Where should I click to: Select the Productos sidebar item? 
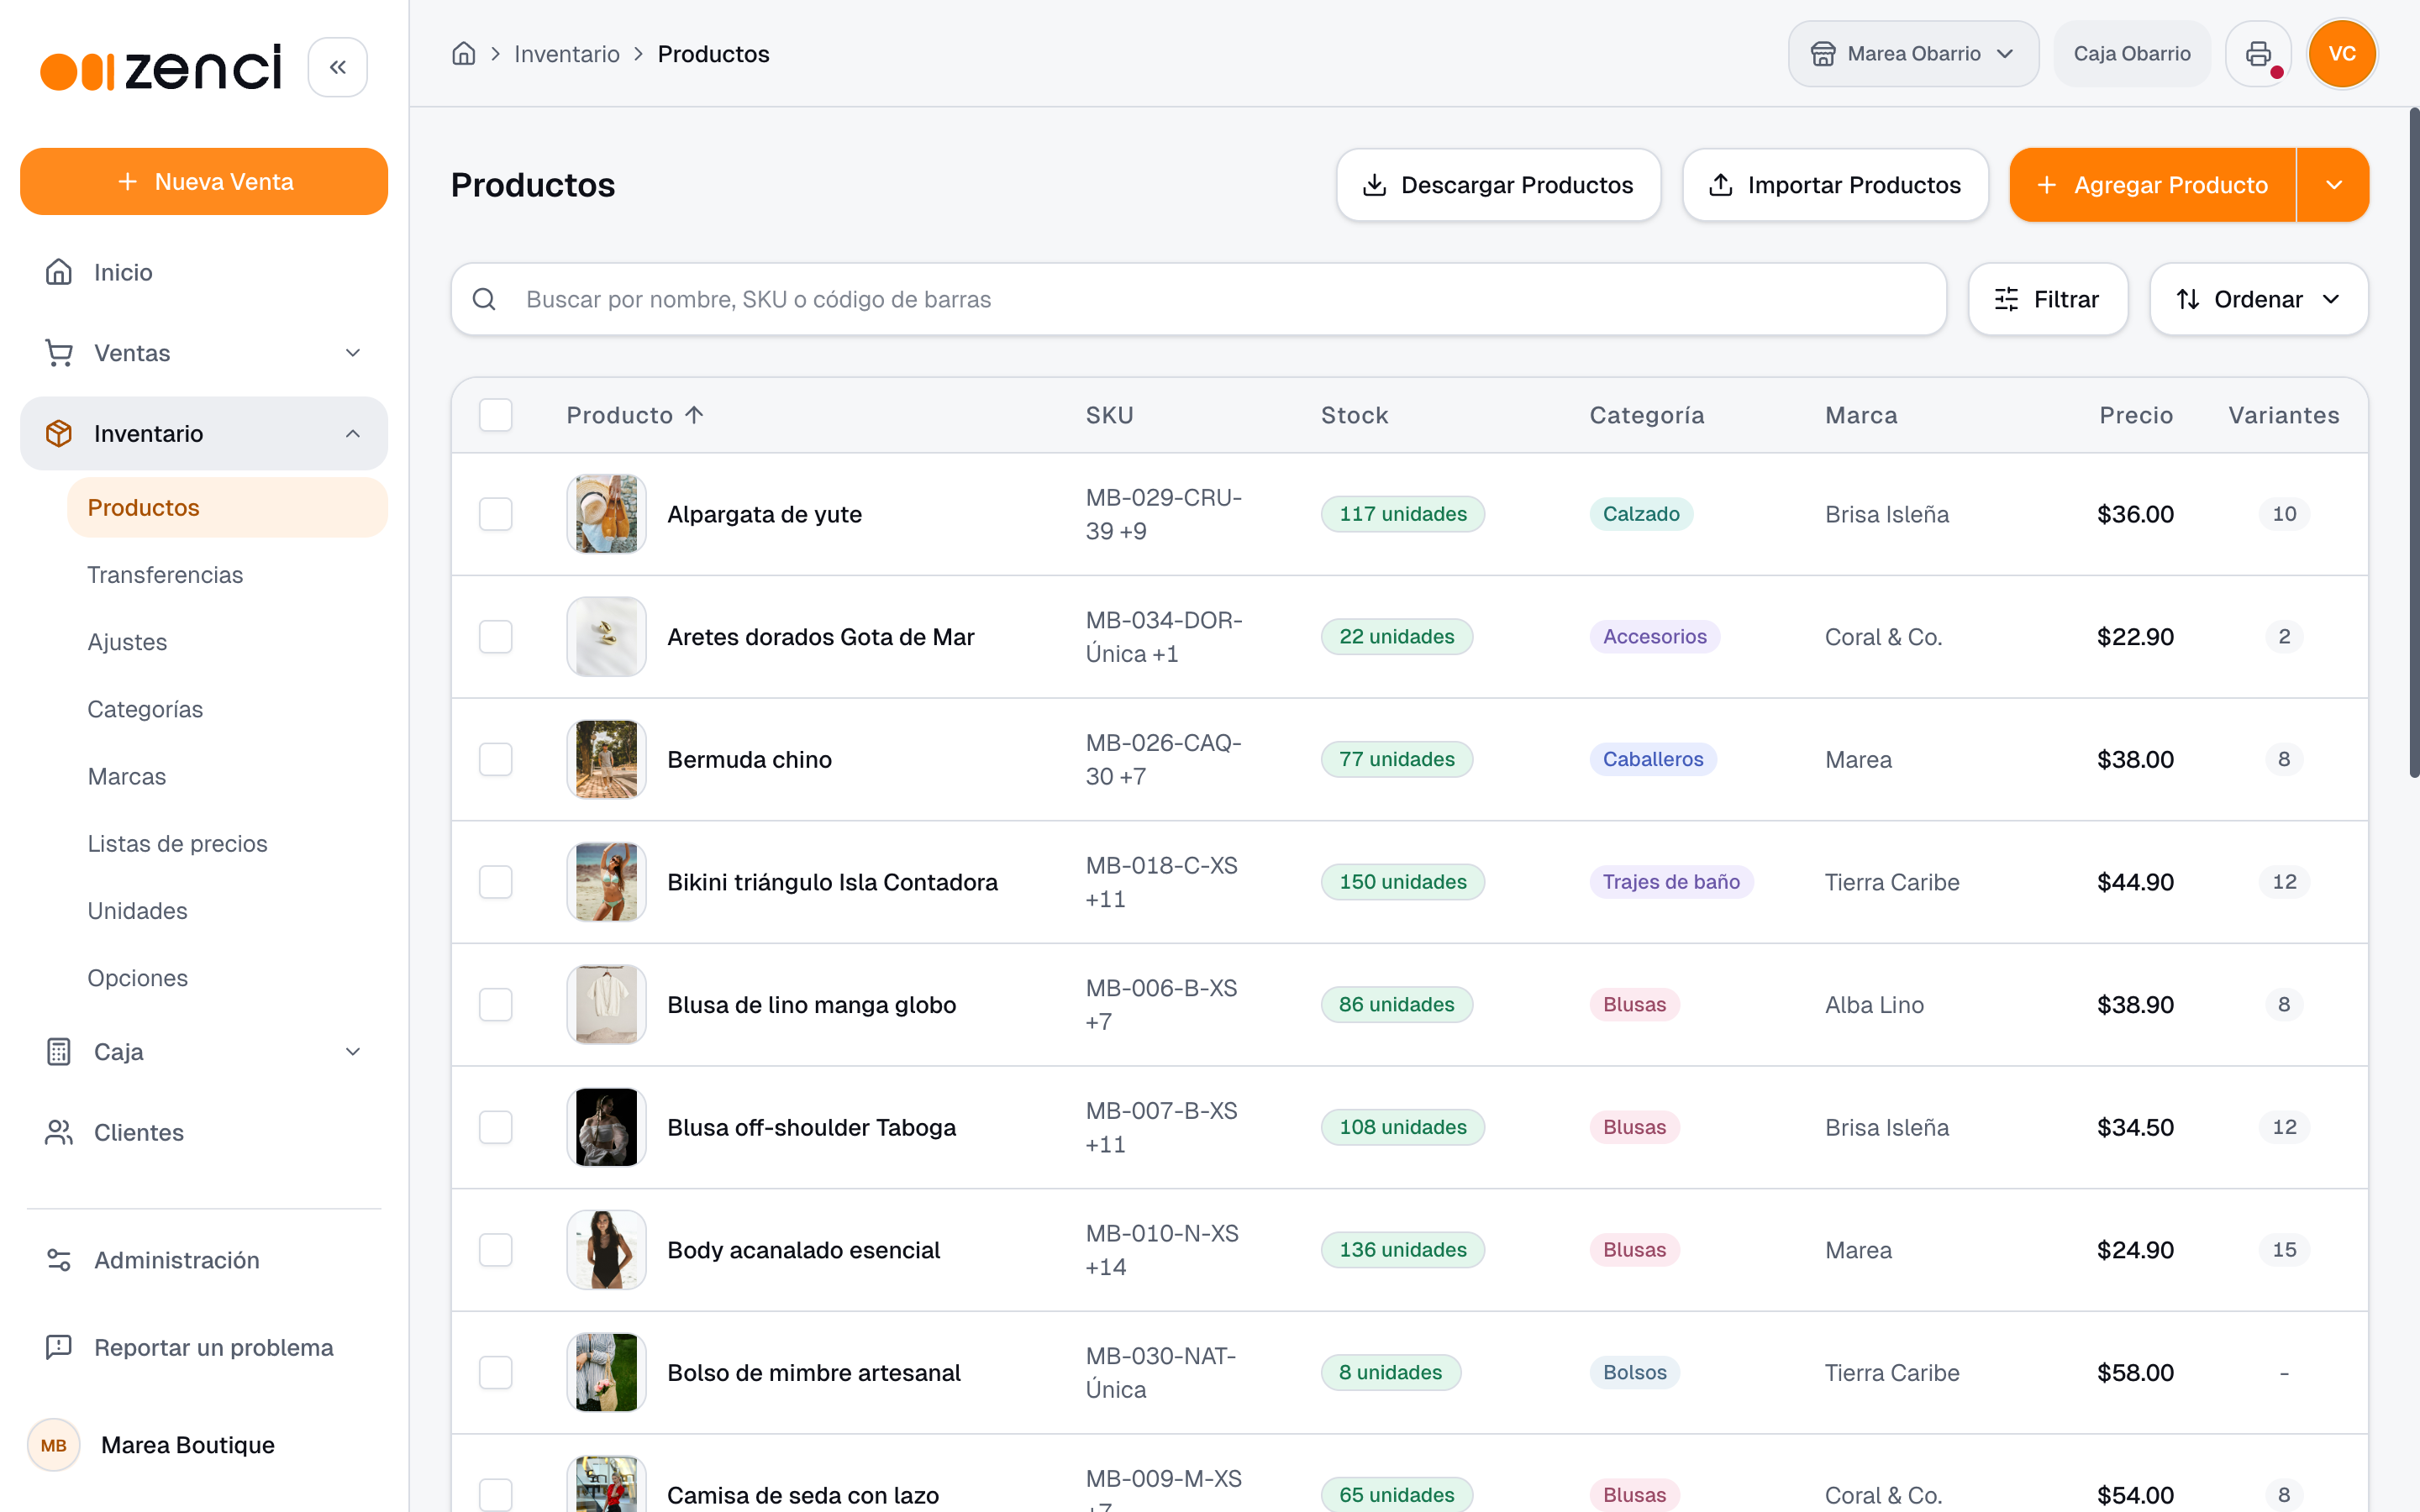[x=227, y=507]
